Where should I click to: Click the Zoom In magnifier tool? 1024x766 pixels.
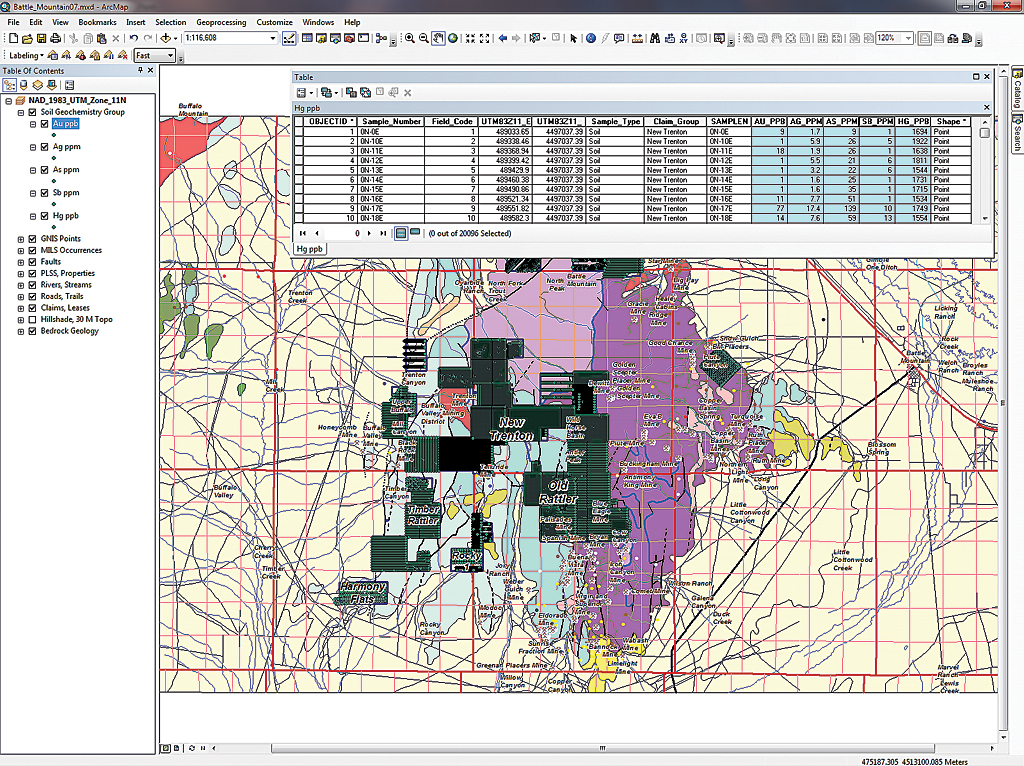pyautogui.click(x=409, y=39)
